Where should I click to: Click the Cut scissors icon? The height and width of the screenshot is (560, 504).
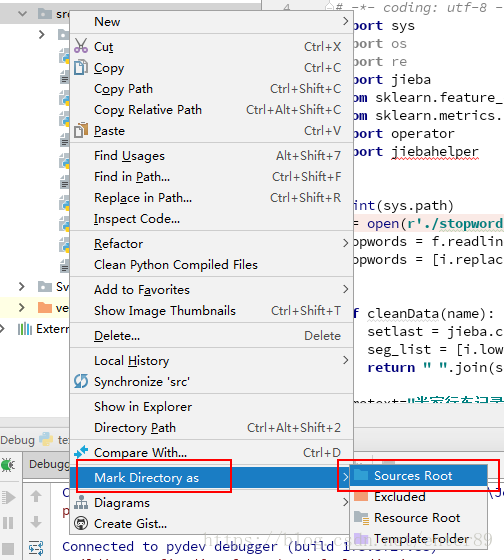point(81,46)
